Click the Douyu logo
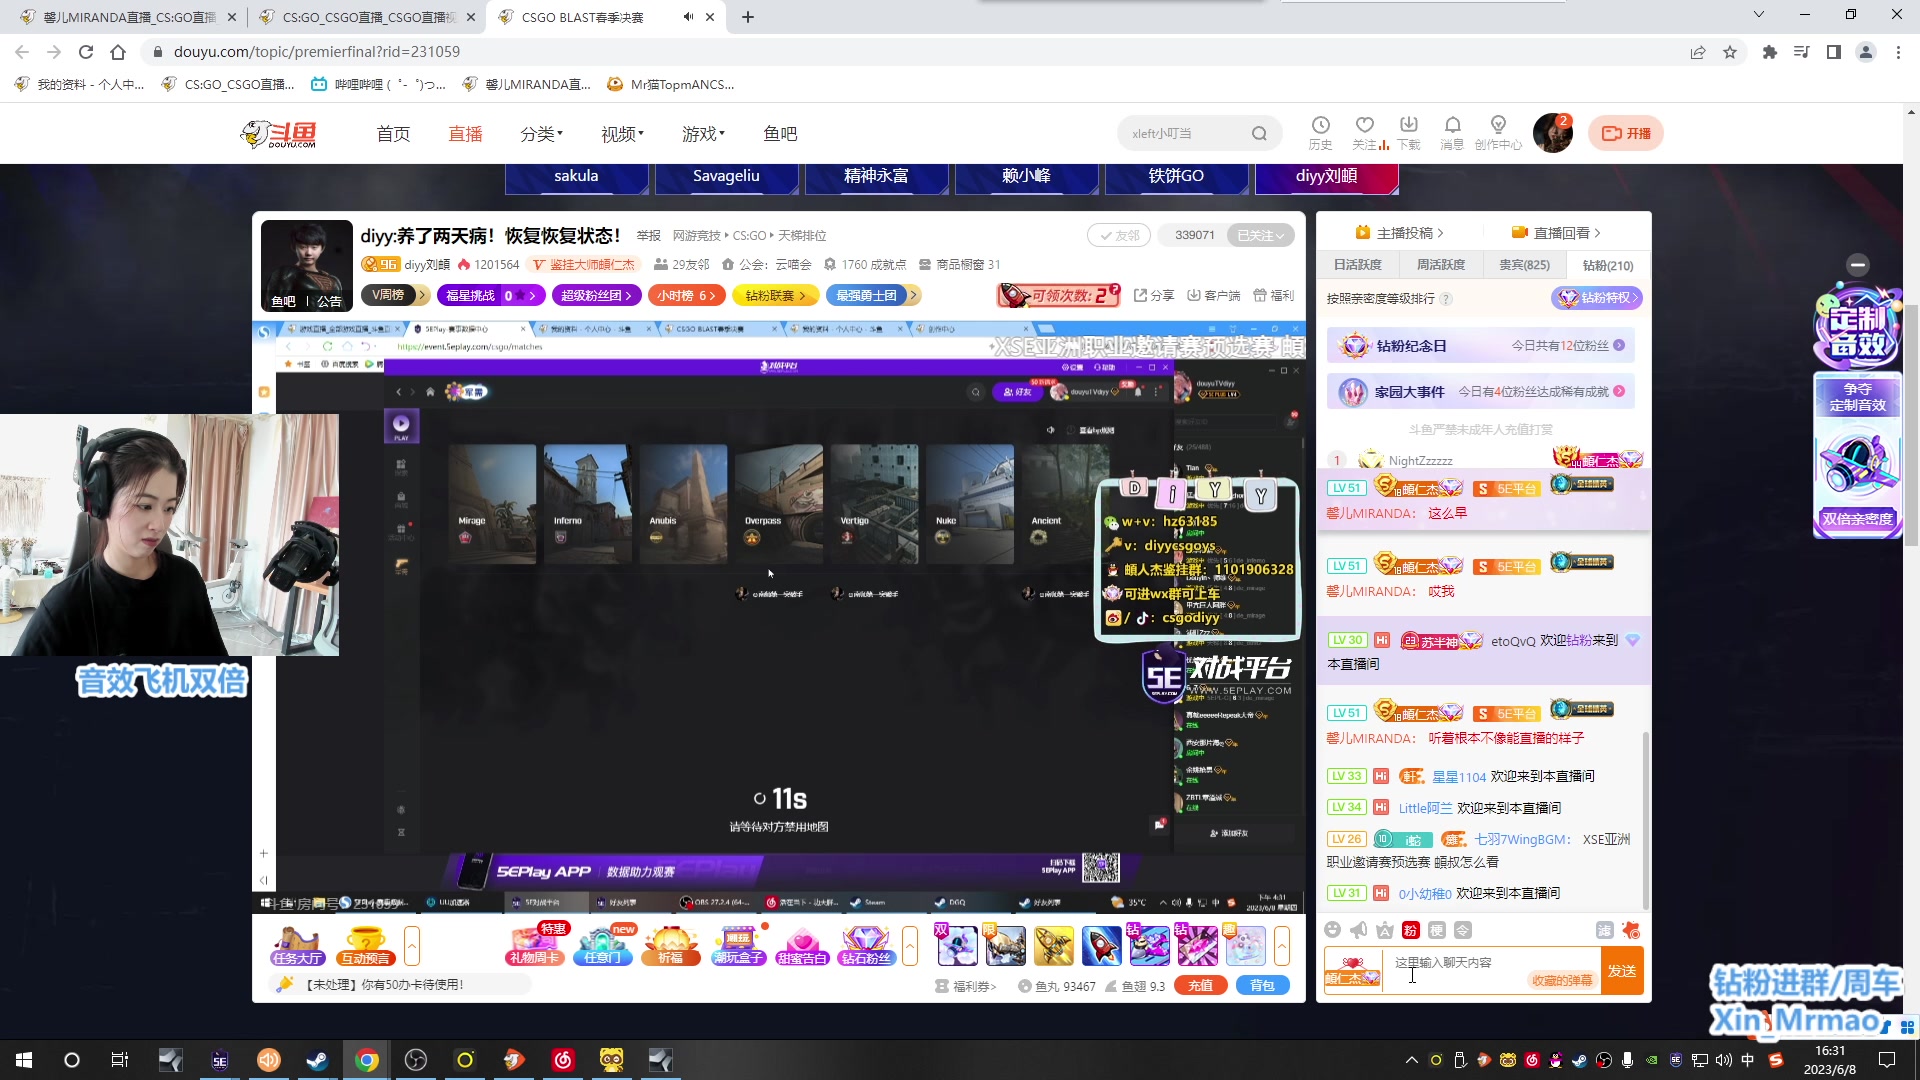1920x1080 pixels. pyautogui.click(x=279, y=134)
